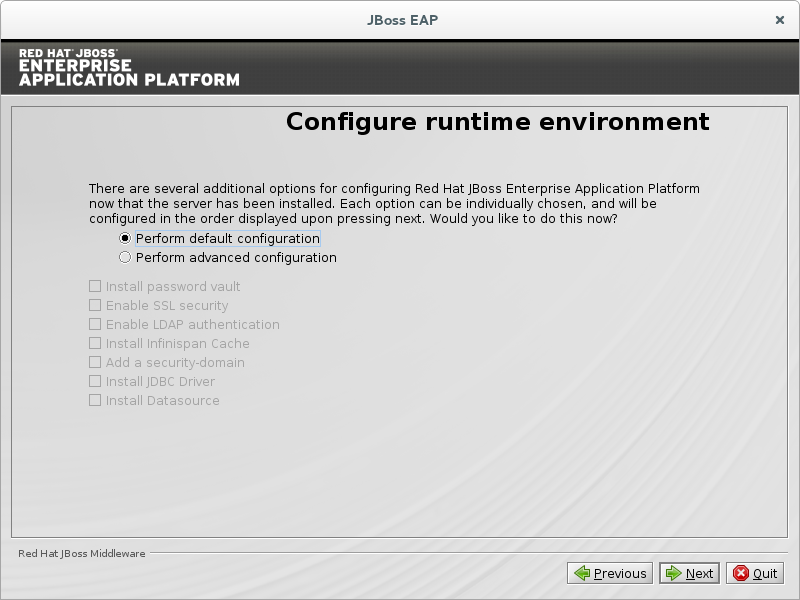800x600 pixels.
Task: Enable the Install Datasource checkbox
Action: point(95,401)
